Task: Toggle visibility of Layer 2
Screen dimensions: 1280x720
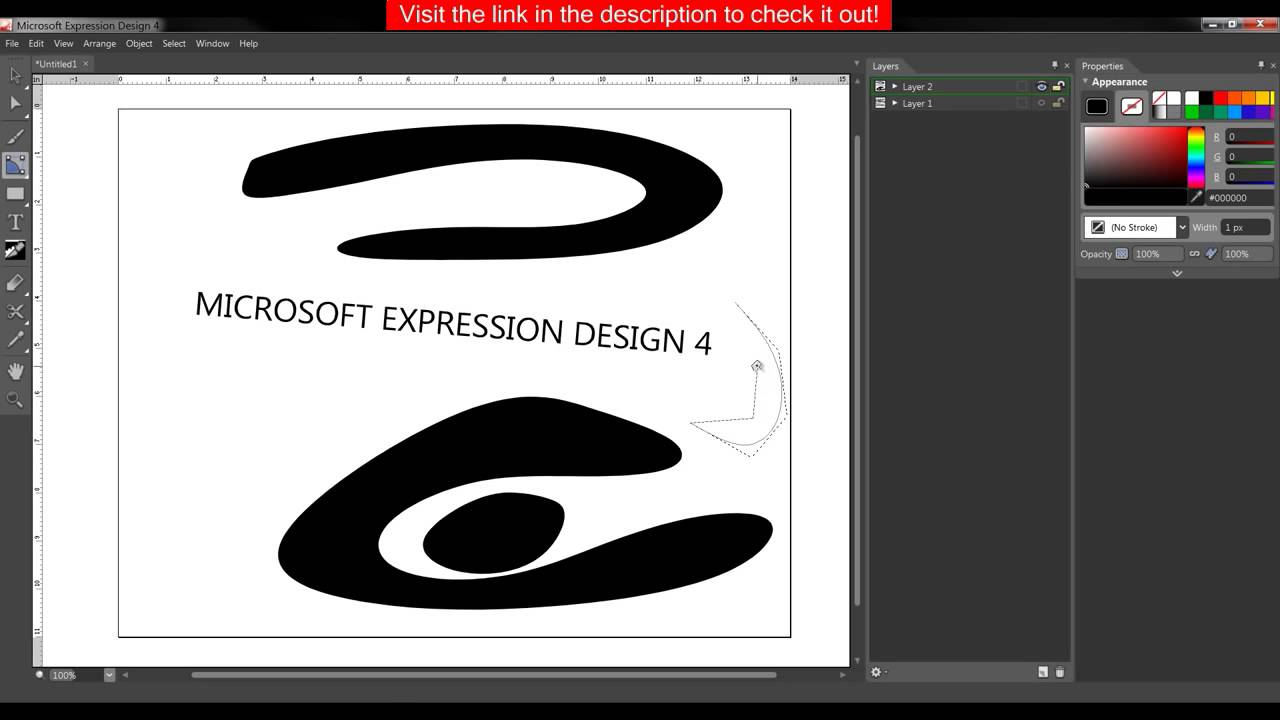Action: 1042,86
